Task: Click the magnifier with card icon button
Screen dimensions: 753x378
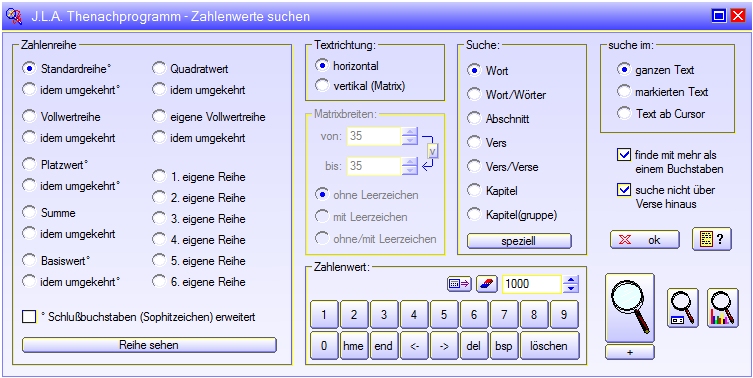Action: point(682,308)
